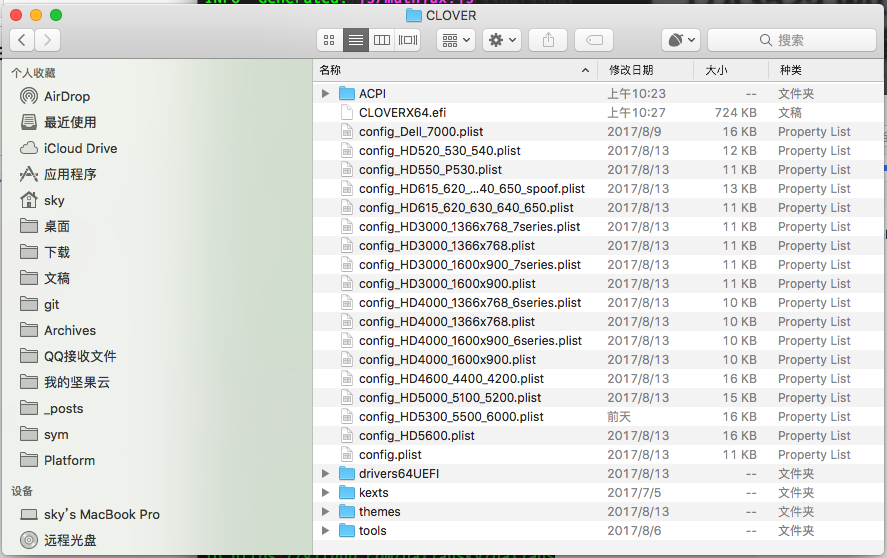Image resolution: width=887 pixels, height=558 pixels.
Task: Go back to previous folder
Action: pyautogui.click(x=22, y=40)
